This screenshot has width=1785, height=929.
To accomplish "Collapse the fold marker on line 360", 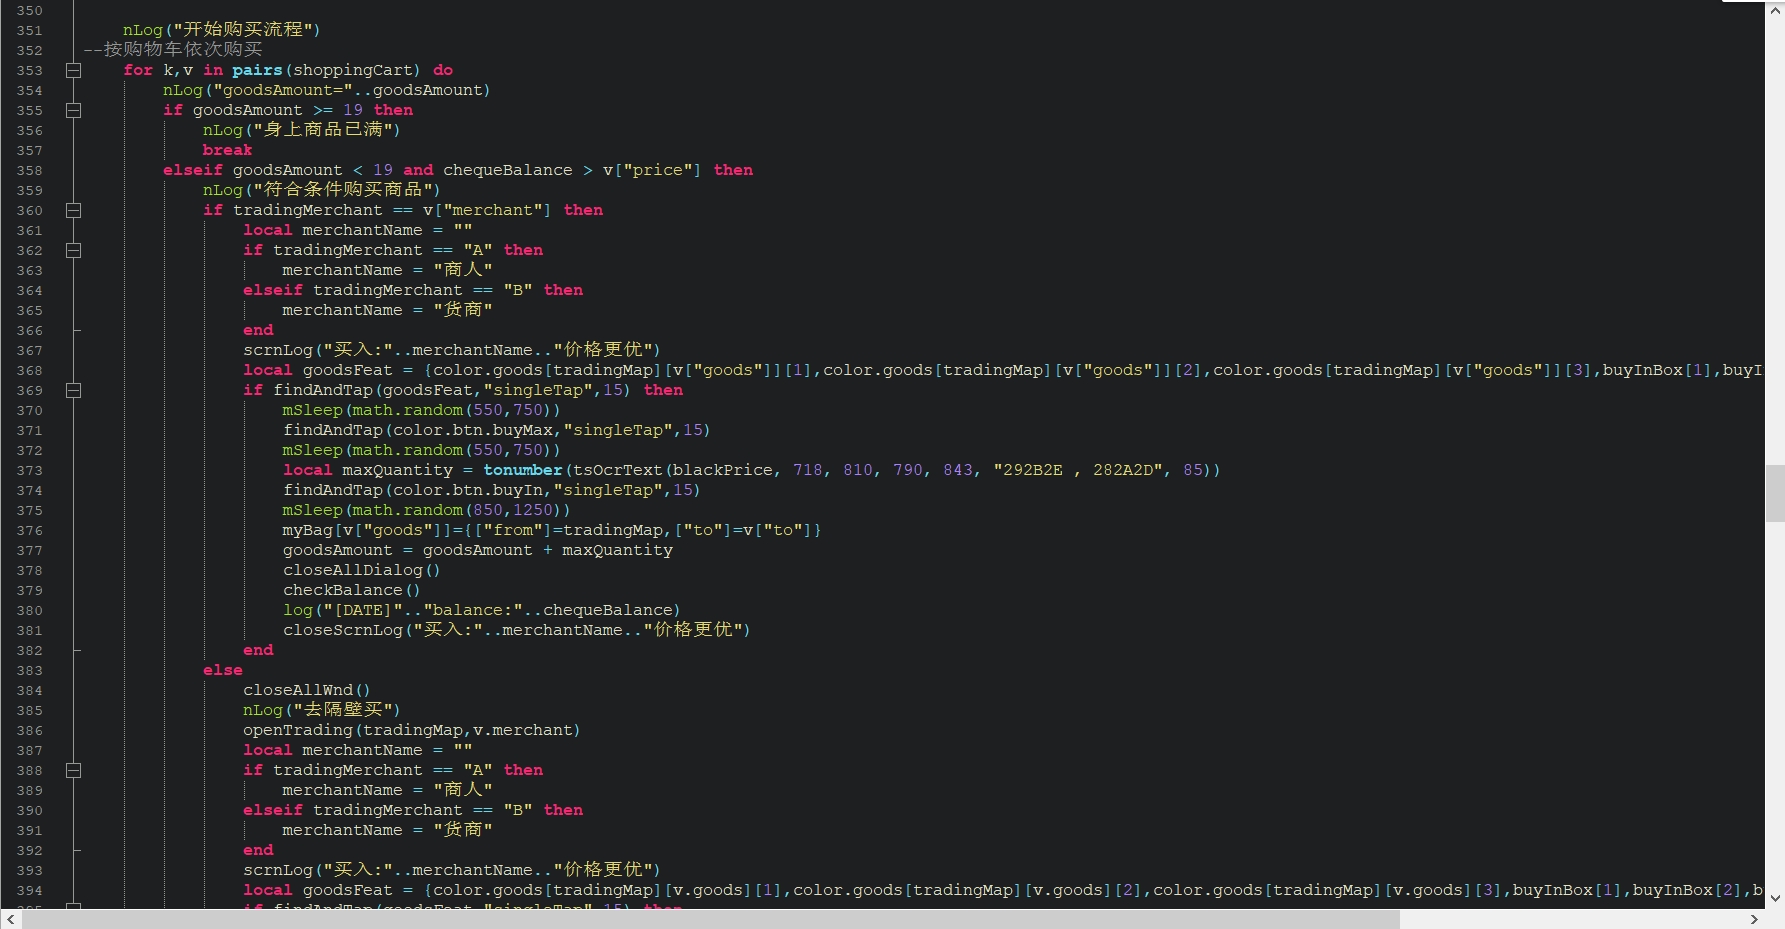I will (x=73, y=210).
